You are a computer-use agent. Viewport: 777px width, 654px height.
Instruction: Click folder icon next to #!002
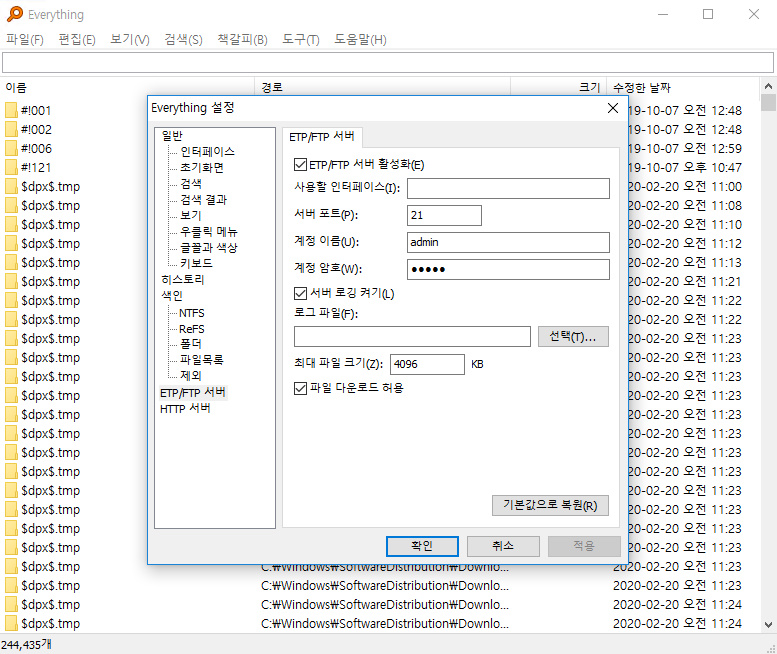(x=11, y=129)
